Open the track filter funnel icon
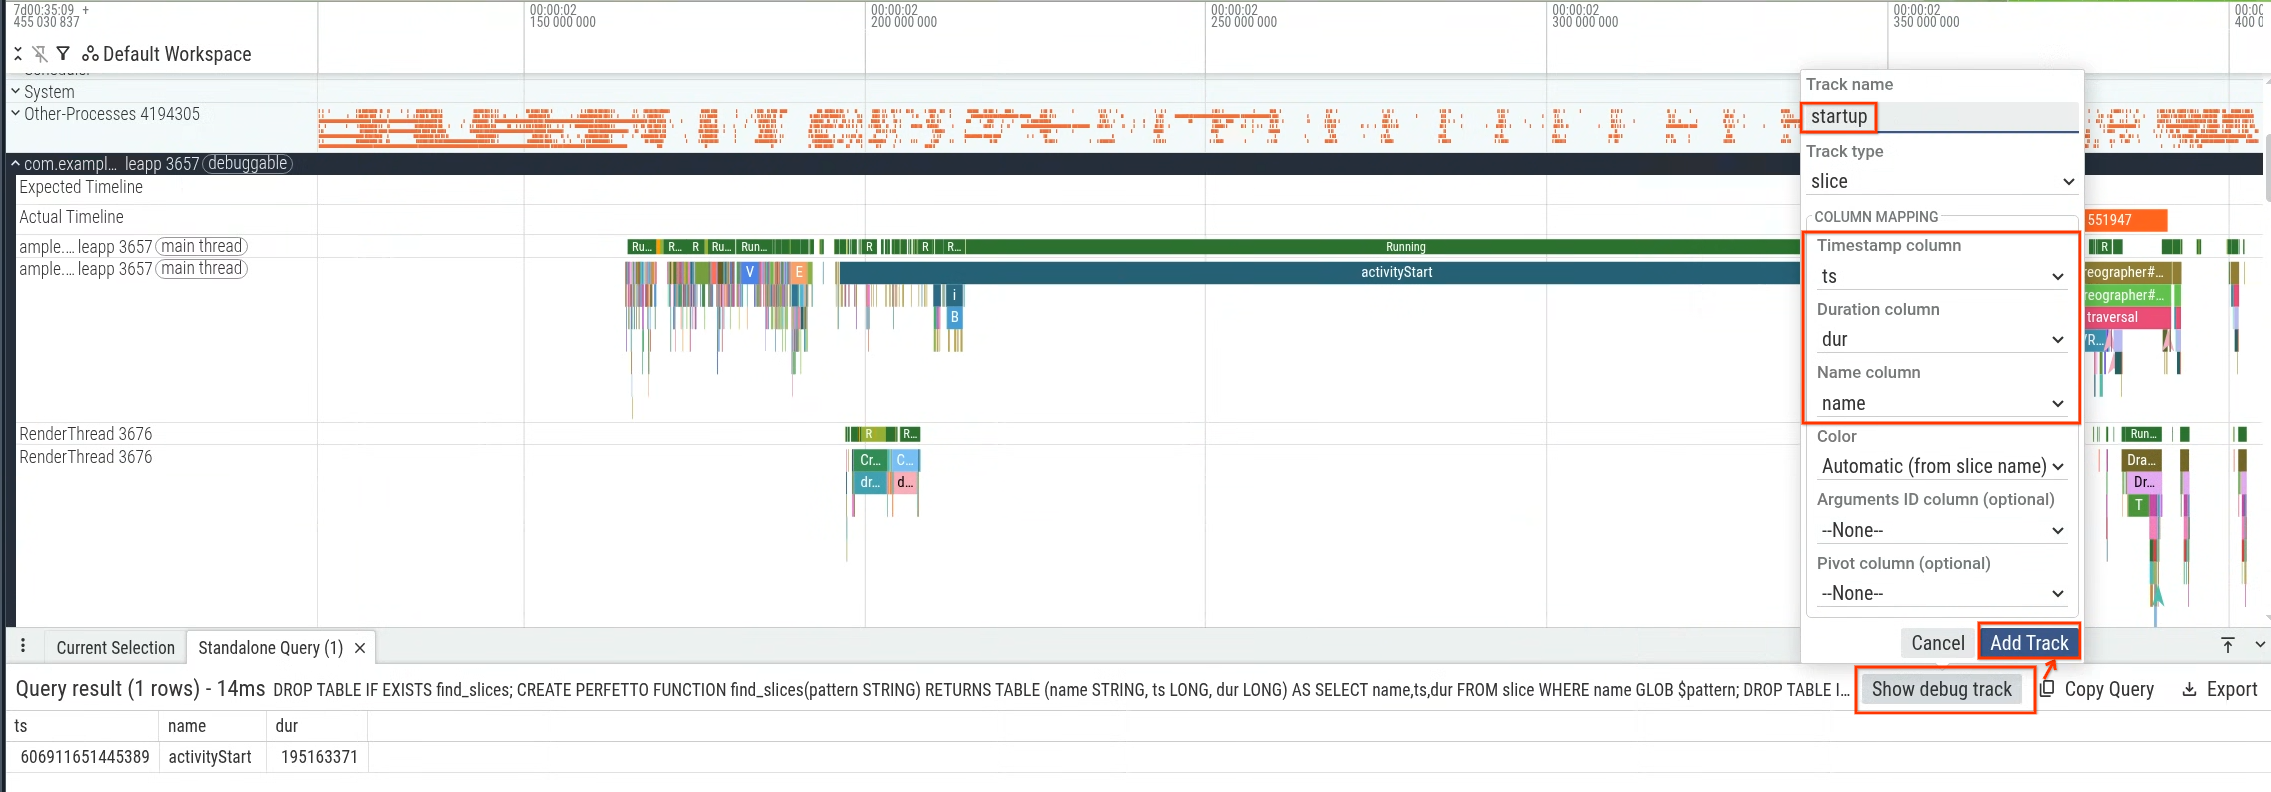The height and width of the screenshot is (792, 2271). (x=63, y=54)
